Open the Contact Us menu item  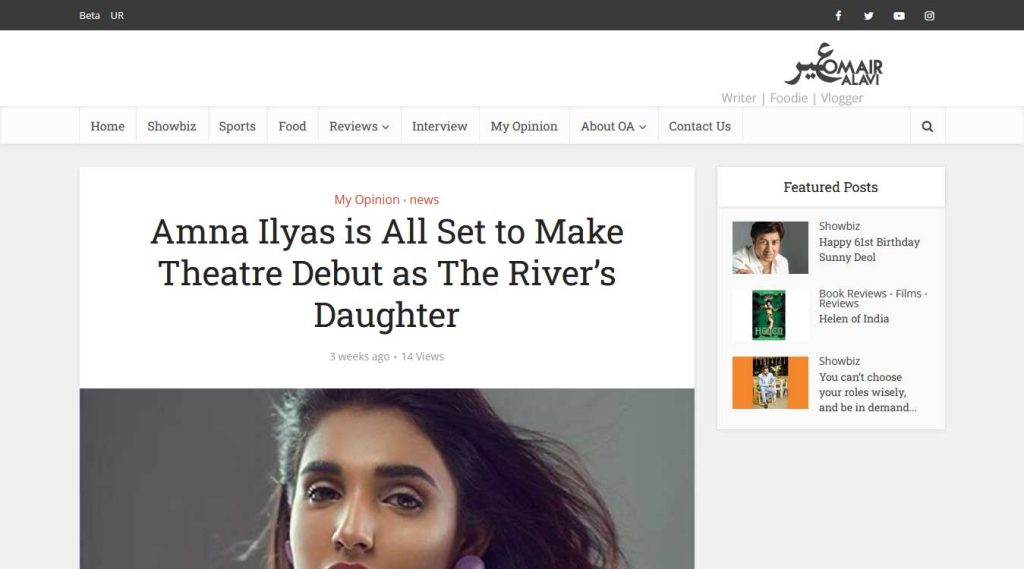point(700,126)
